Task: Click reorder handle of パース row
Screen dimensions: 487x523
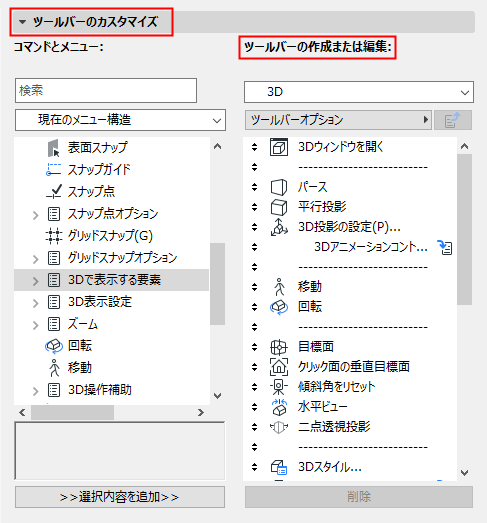Action: pos(255,187)
